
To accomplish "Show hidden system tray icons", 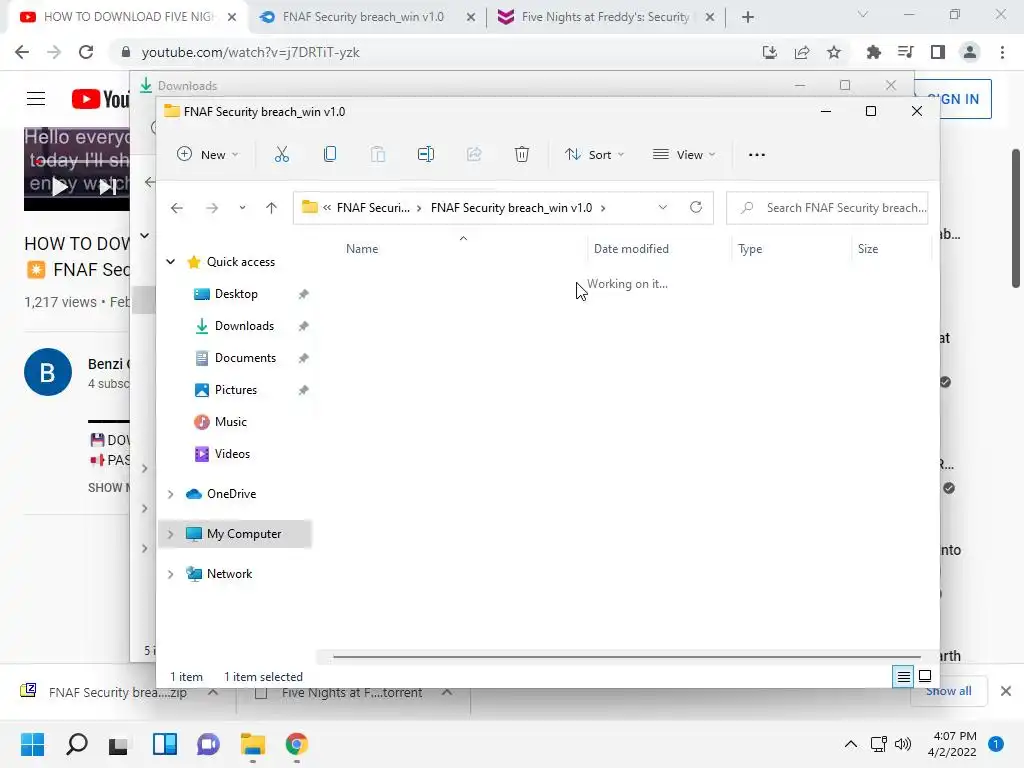I will [850, 744].
